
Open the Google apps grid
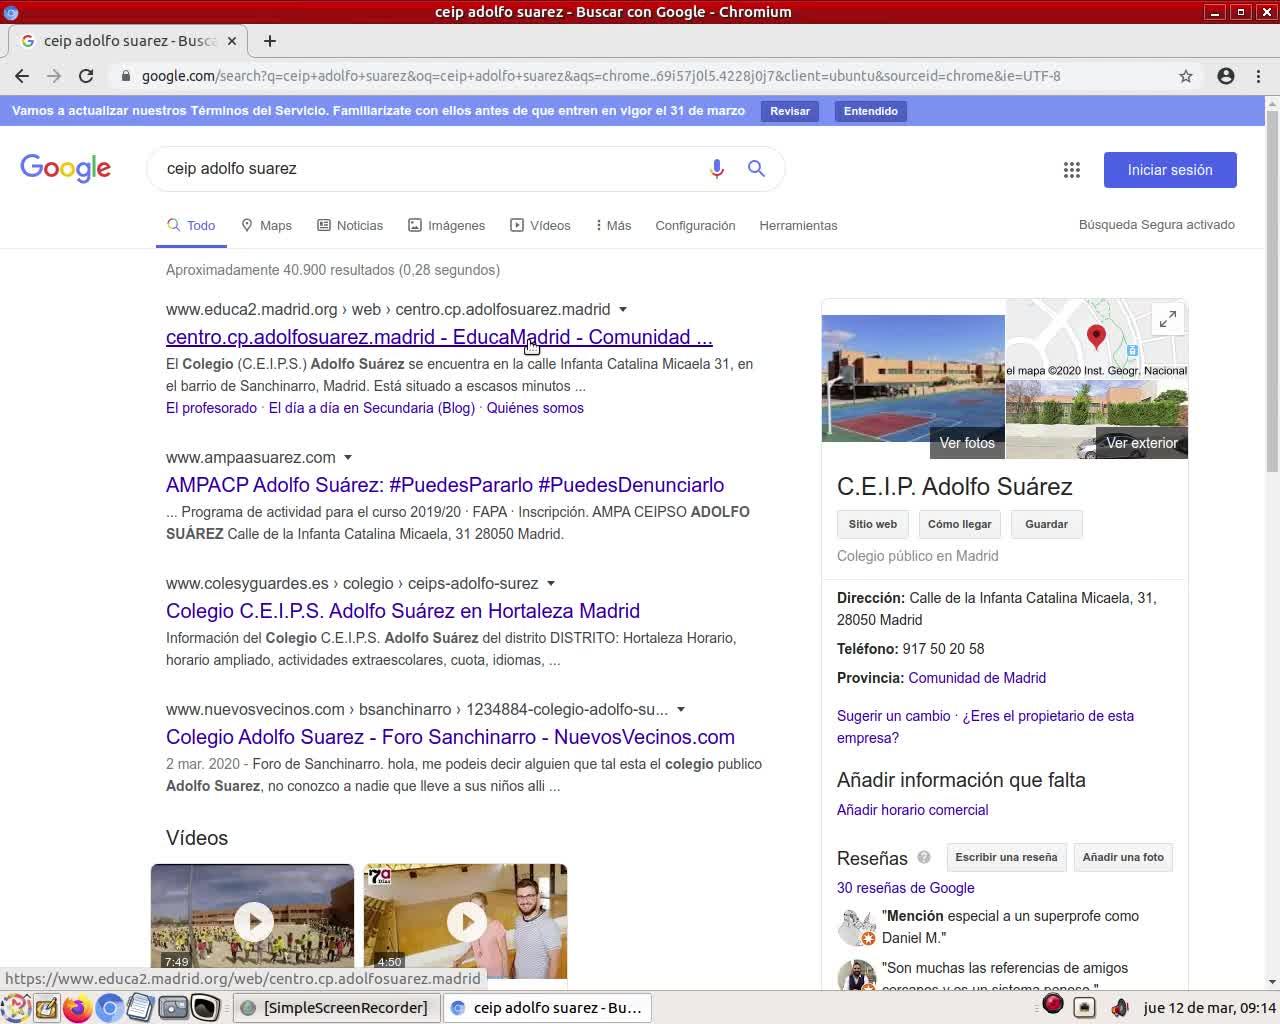click(1072, 170)
